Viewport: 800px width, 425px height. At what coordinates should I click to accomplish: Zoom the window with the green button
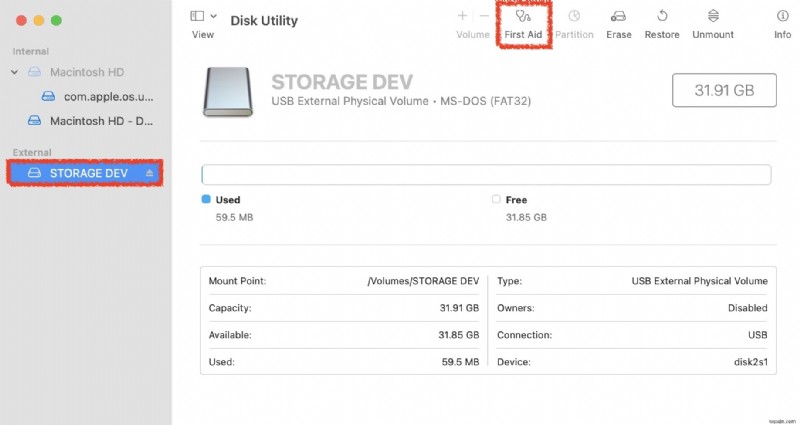pos(56,20)
